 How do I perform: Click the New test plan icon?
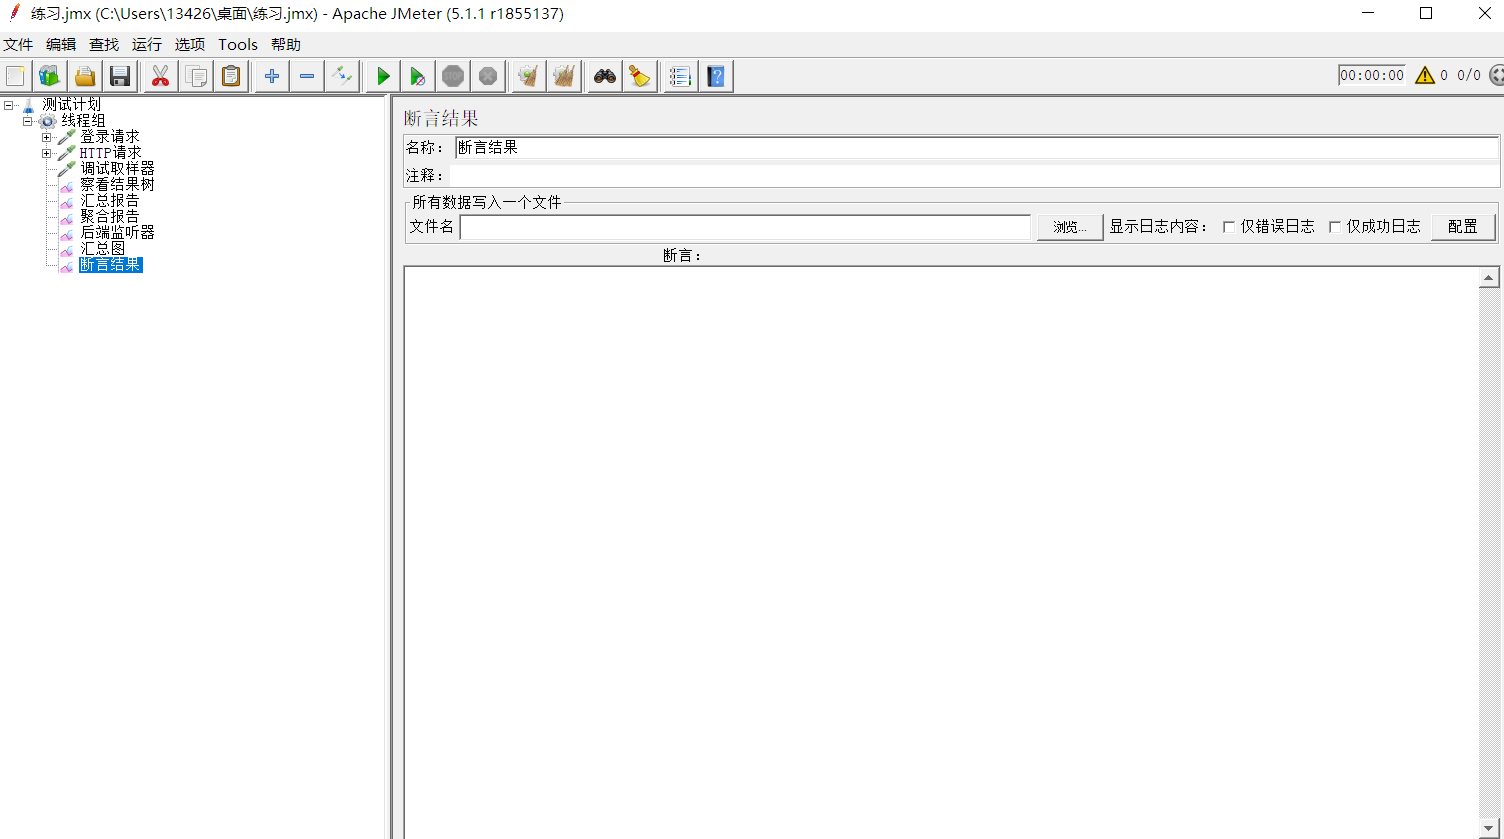(15, 76)
